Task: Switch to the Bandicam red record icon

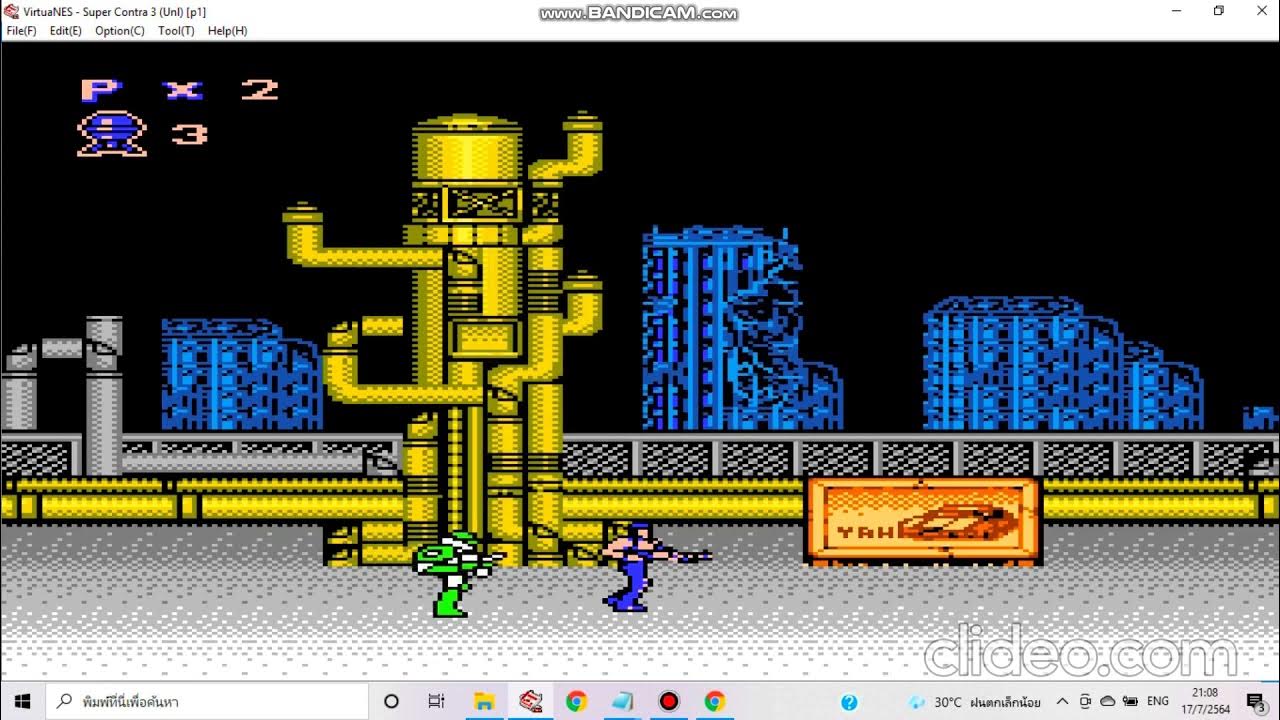Action: [668, 701]
